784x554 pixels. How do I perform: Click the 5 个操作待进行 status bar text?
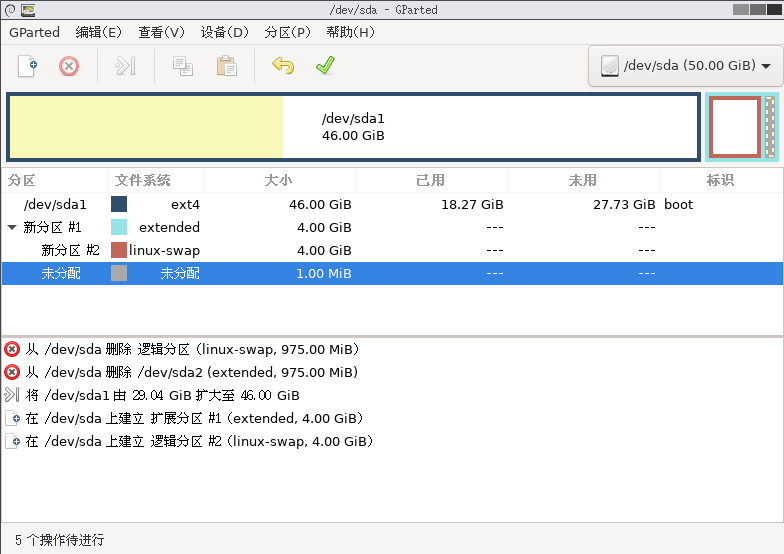click(60, 540)
